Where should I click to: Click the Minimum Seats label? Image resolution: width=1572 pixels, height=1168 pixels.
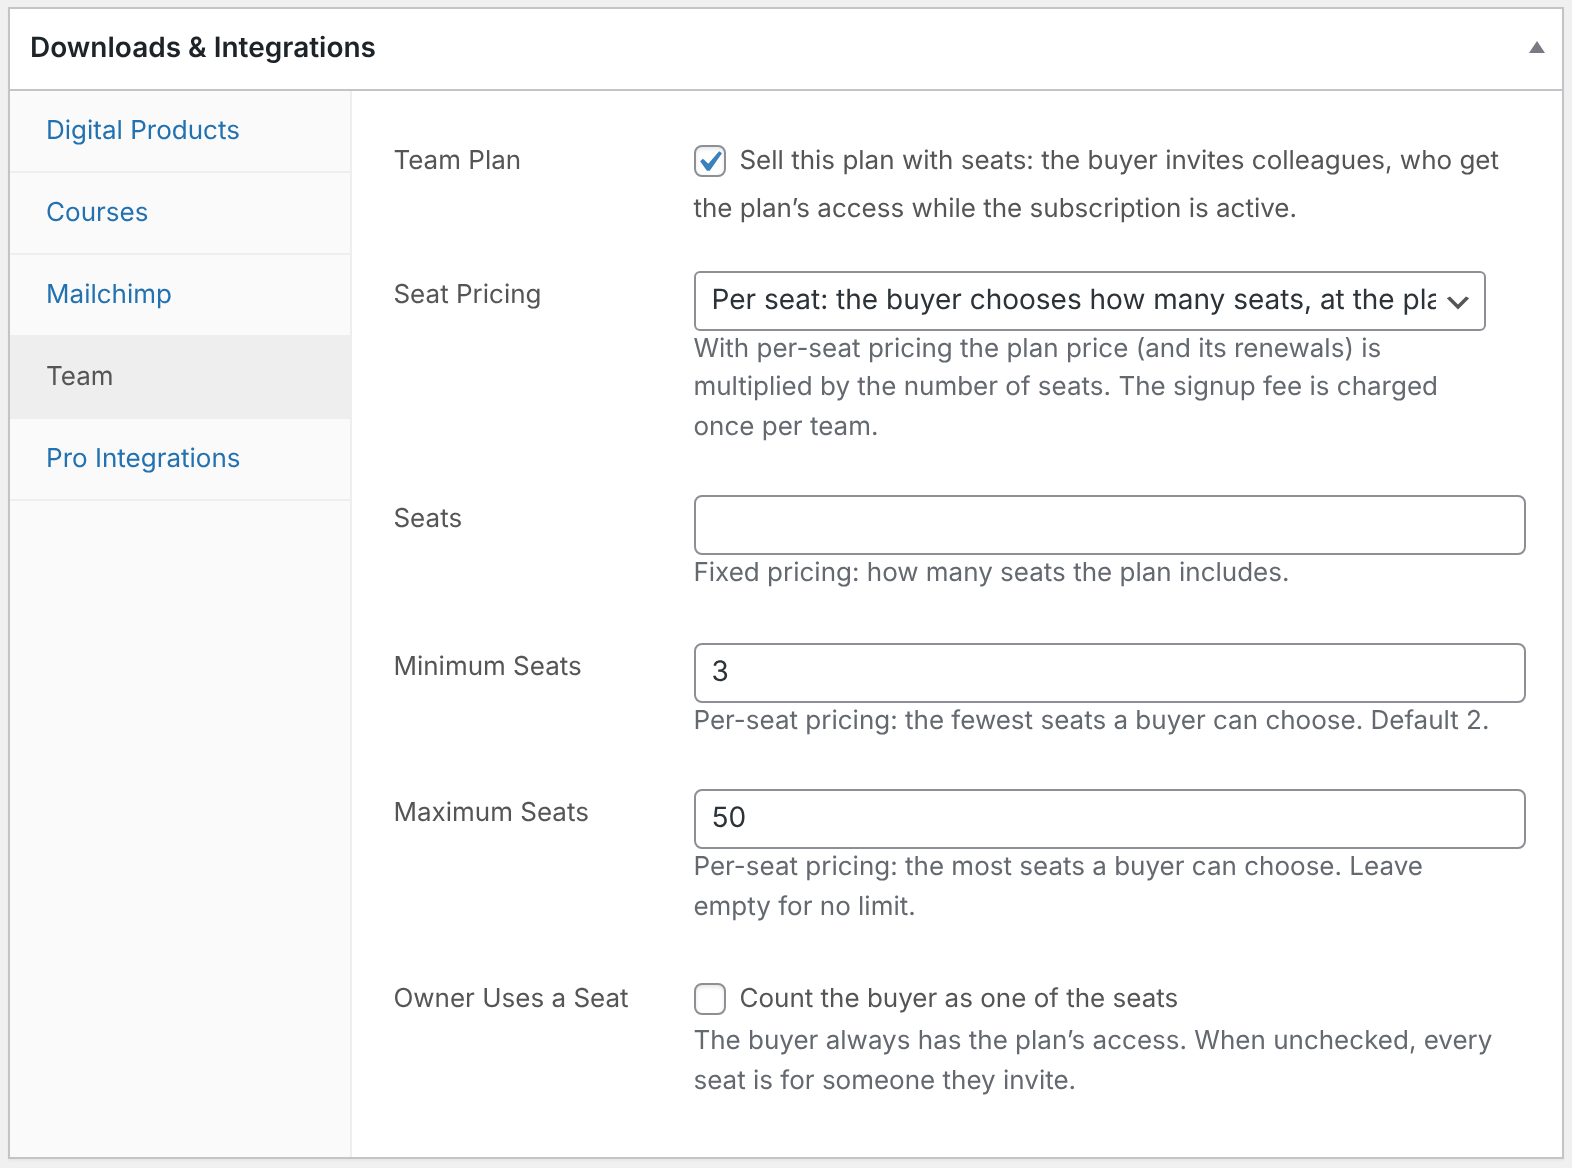(x=487, y=666)
